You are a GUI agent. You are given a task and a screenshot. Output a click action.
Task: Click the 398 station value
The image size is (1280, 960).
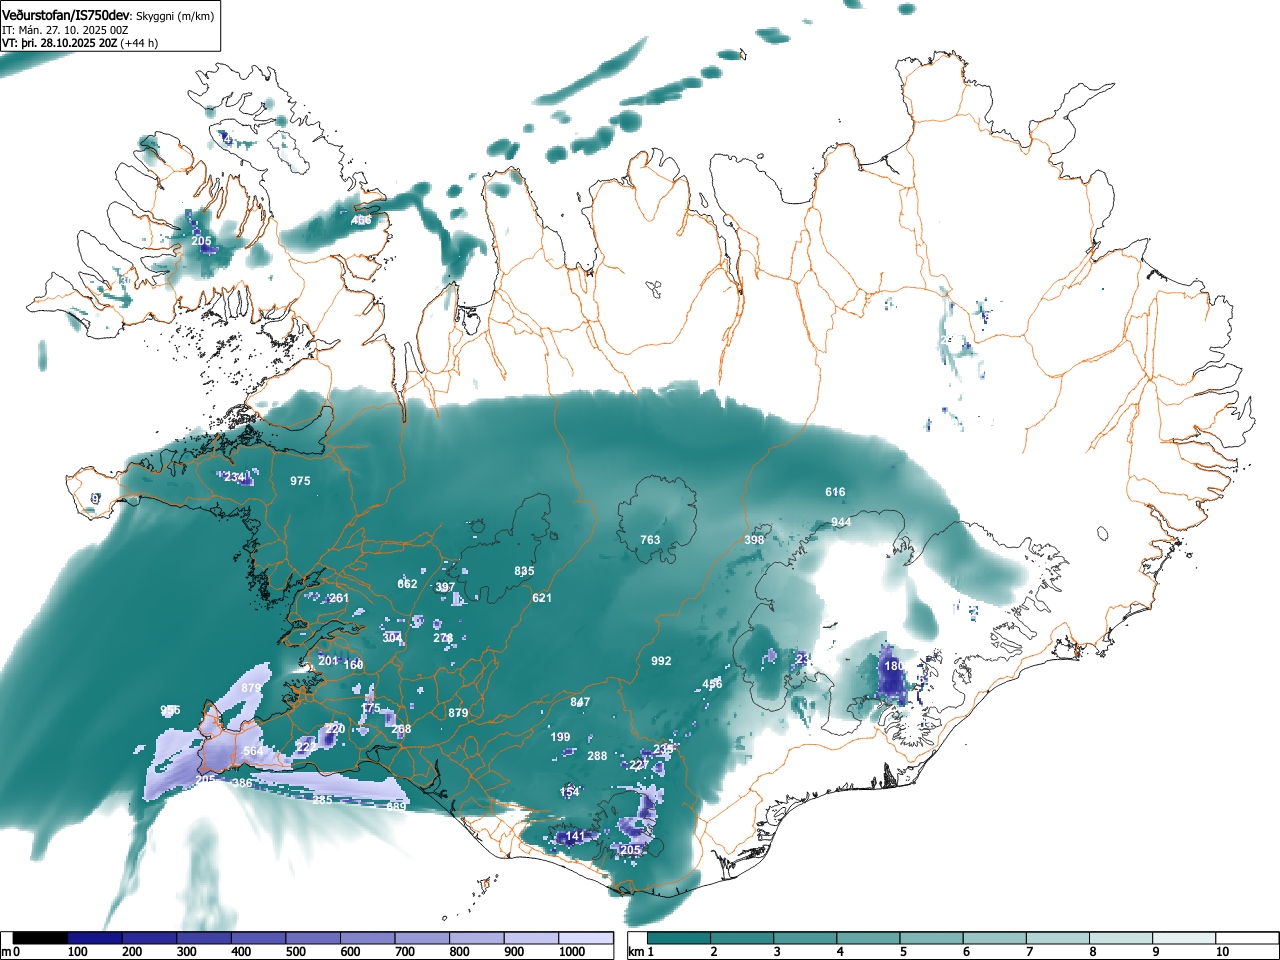tap(754, 540)
